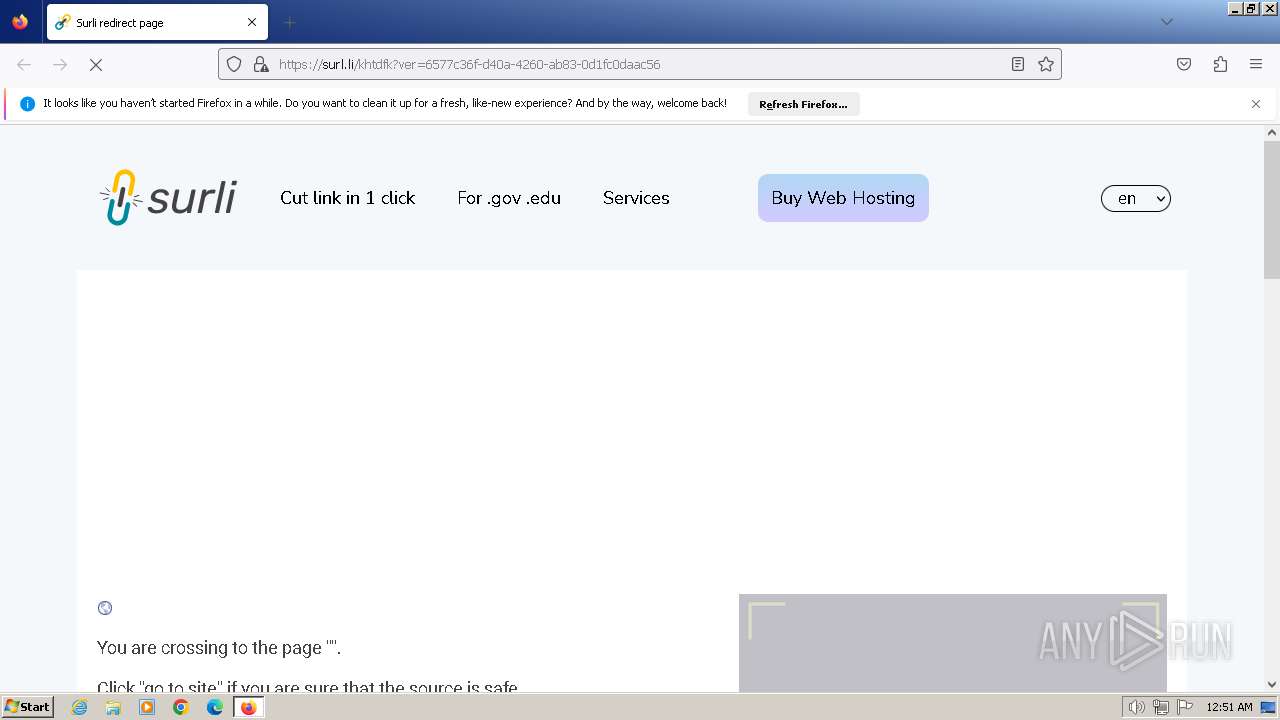Open the Action Center flag icon
Image resolution: width=1280 pixels, height=720 pixels.
(x=1185, y=707)
